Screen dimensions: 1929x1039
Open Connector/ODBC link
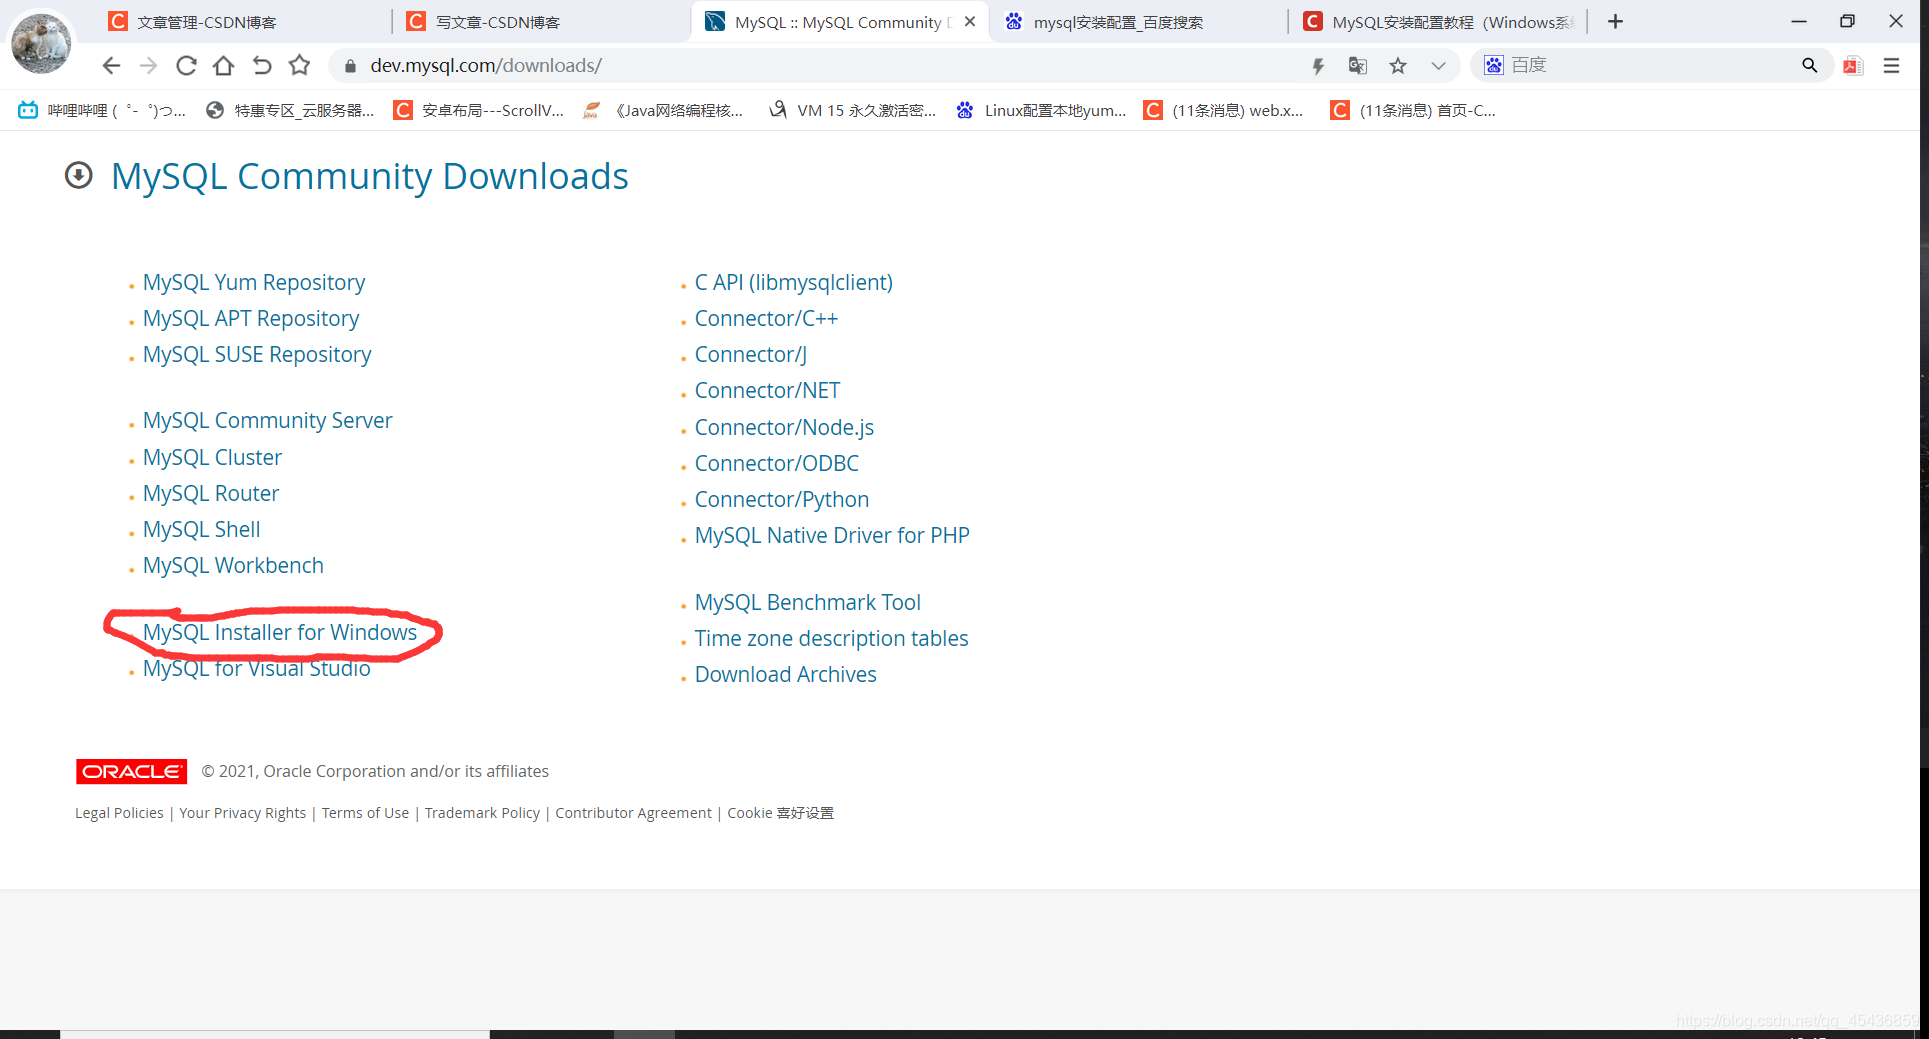pyautogui.click(x=777, y=463)
